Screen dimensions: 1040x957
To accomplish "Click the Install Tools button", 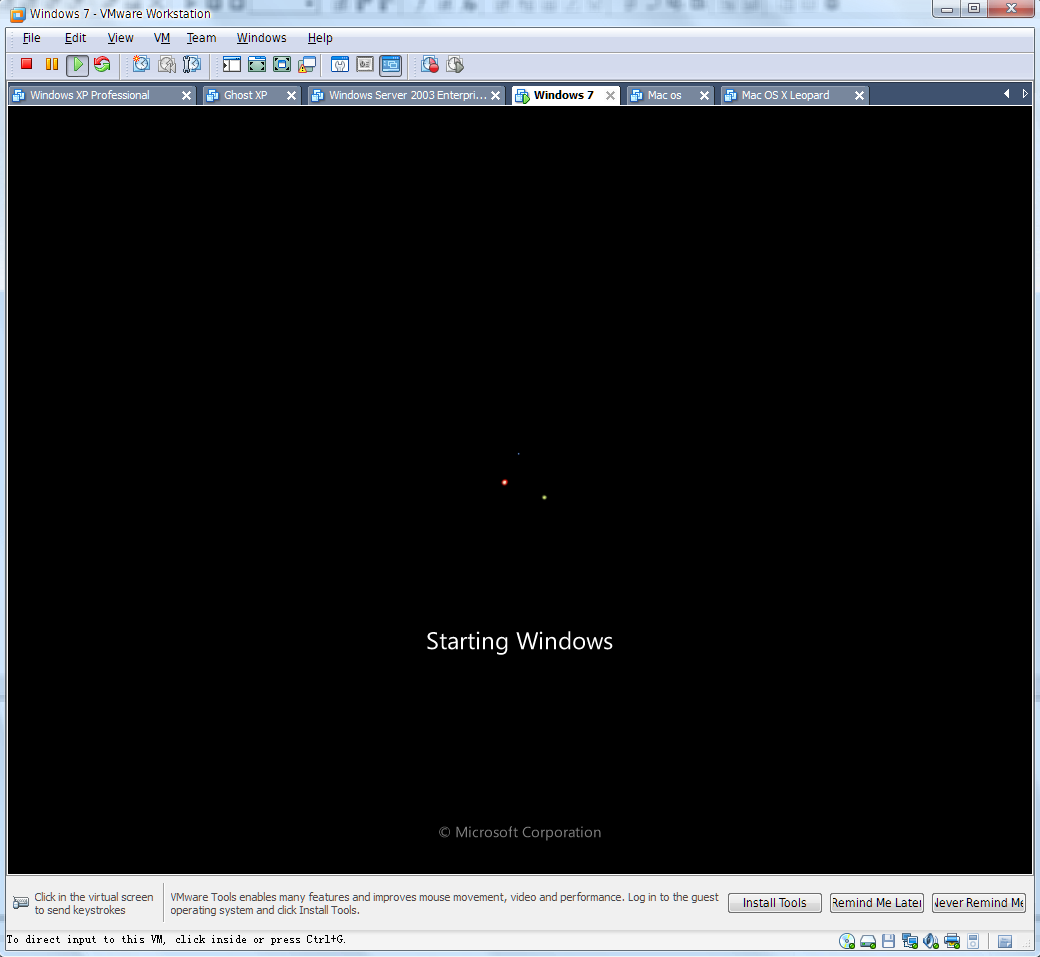I will pos(775,903).
